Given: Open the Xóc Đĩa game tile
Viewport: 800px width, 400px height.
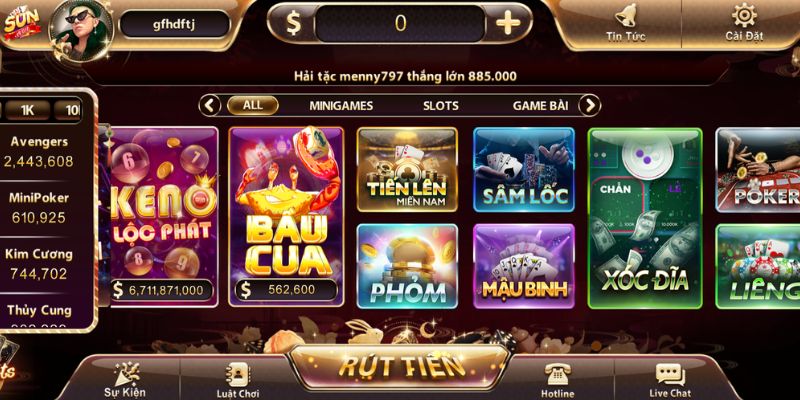Looking at the screenshot, I should 645,218.
